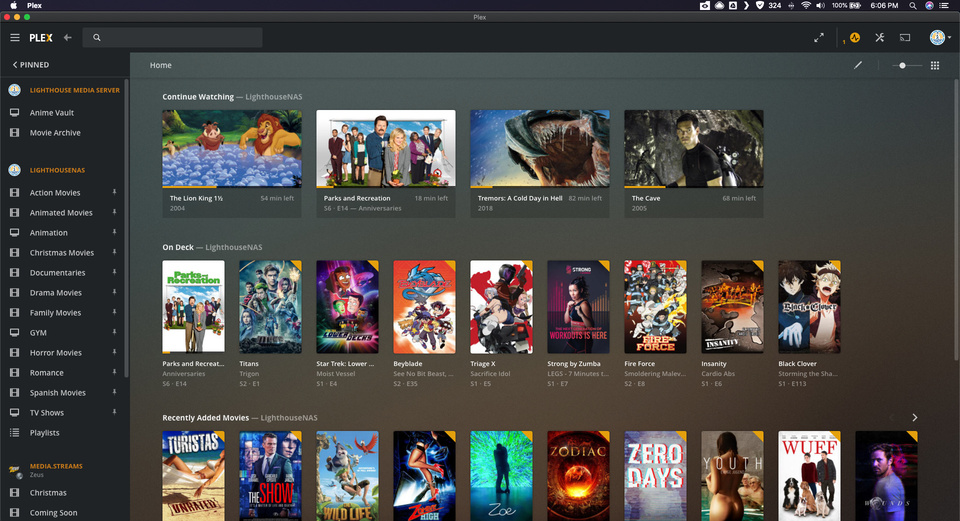
Task: Click the Animation TV monitor icon
Action: click(15, 233)
